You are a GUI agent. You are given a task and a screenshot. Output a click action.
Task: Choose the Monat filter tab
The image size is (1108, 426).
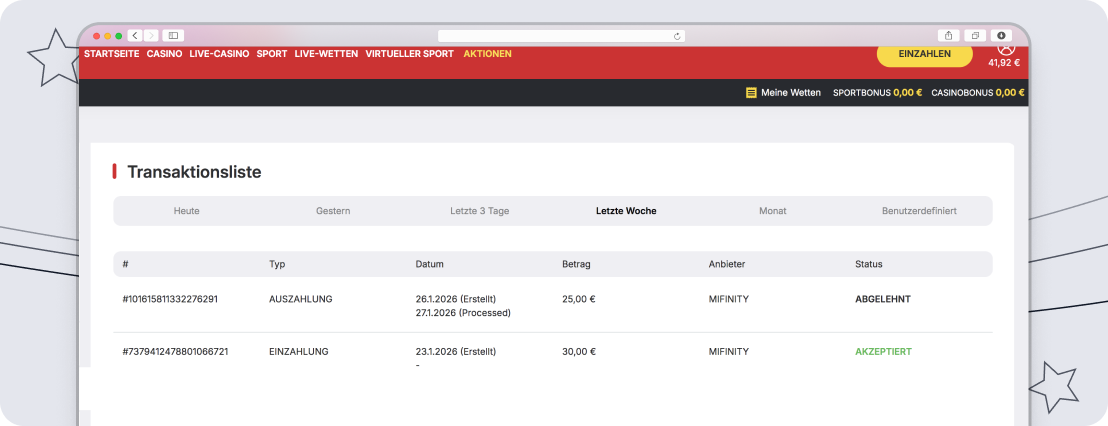point(772,211)
